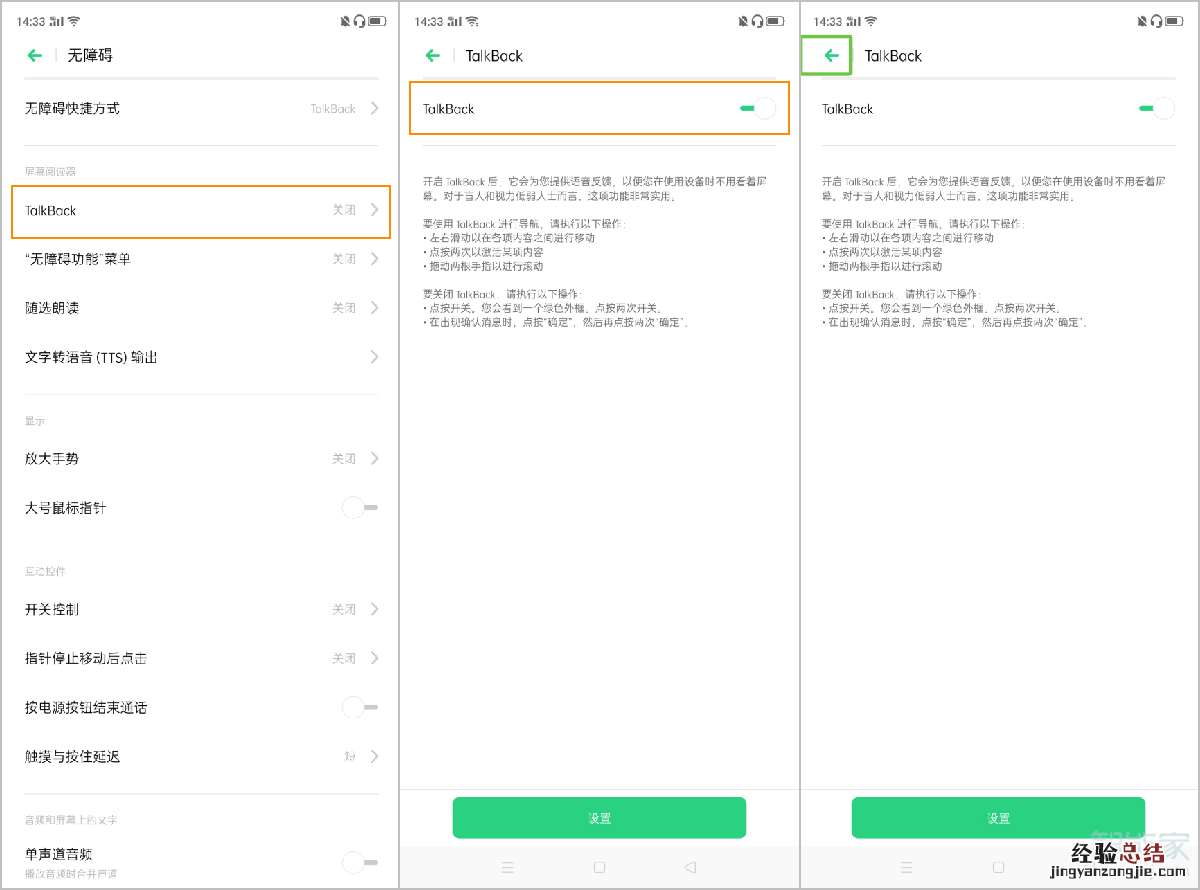Screen dimensions: 1200x890
Task: Turn off the TalkBack switch on the right screen
Action: (1157, 108)
